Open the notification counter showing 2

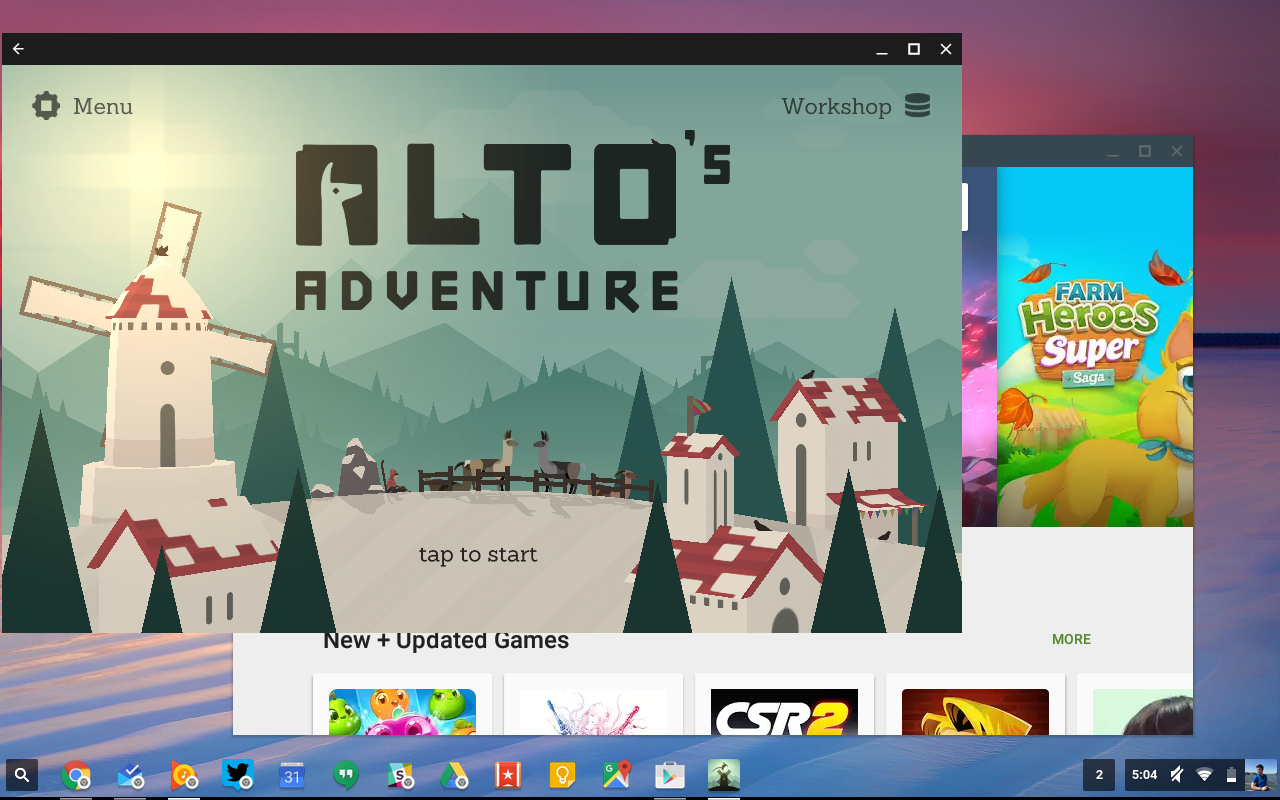[1099, 775]
